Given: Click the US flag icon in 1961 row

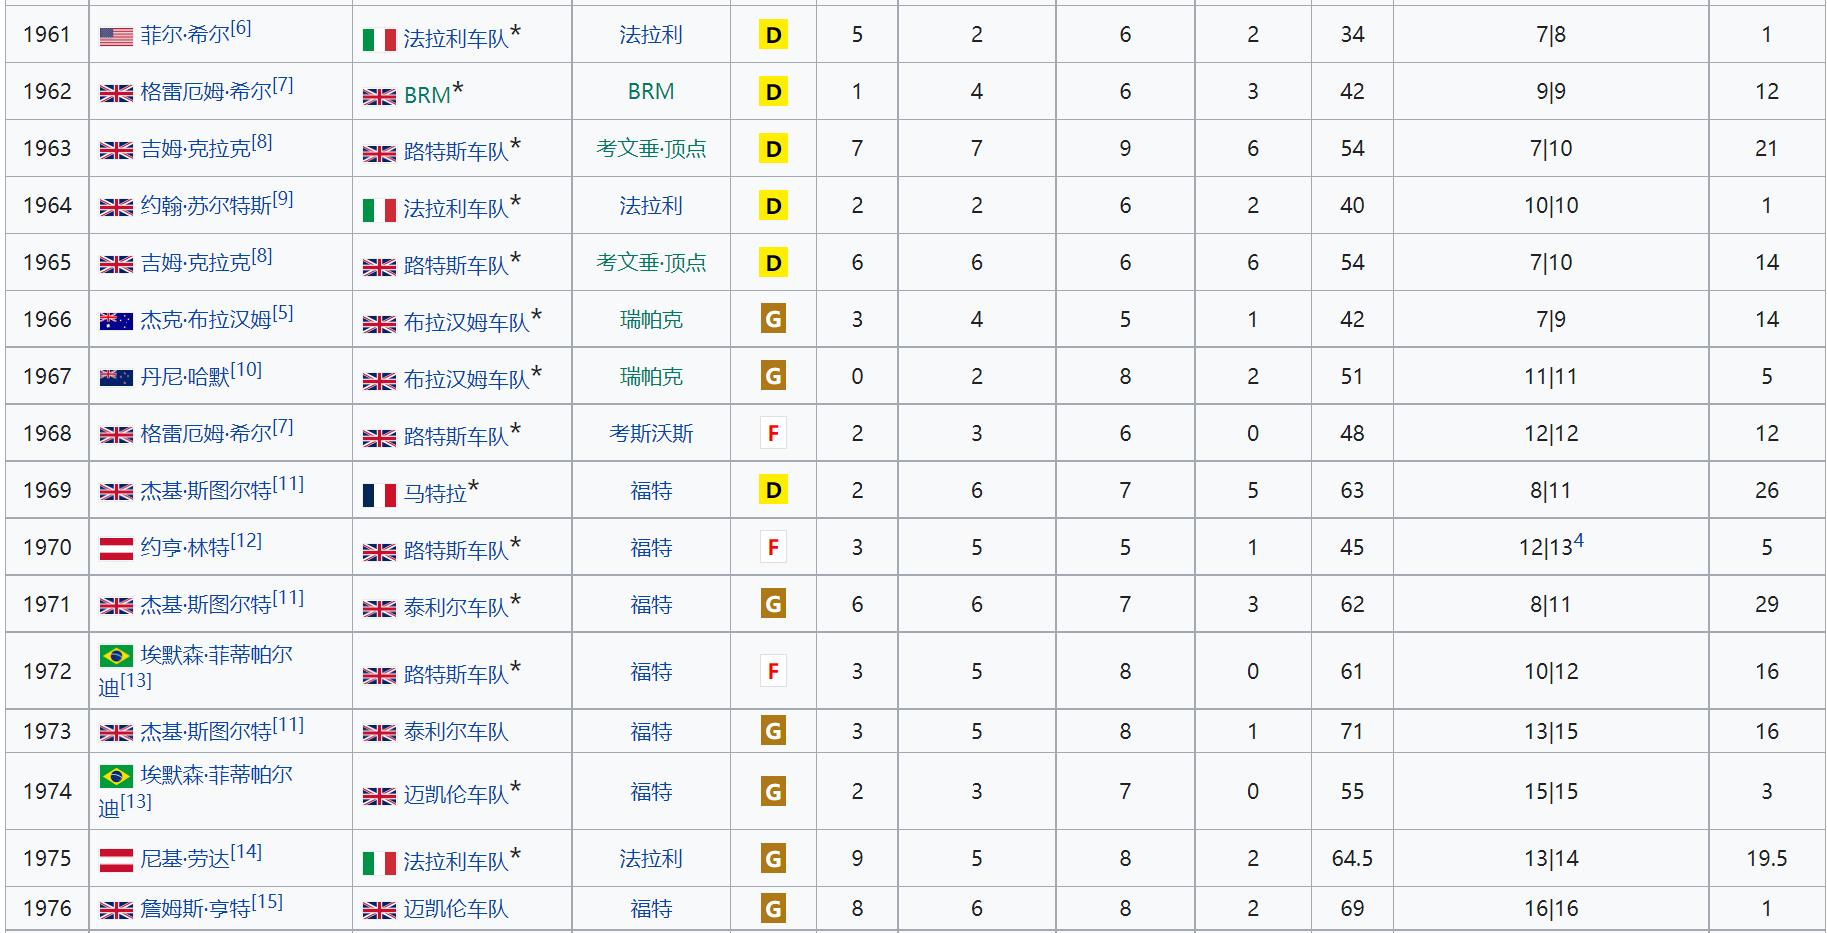Looking at the screenshot, I should point(116,37).
